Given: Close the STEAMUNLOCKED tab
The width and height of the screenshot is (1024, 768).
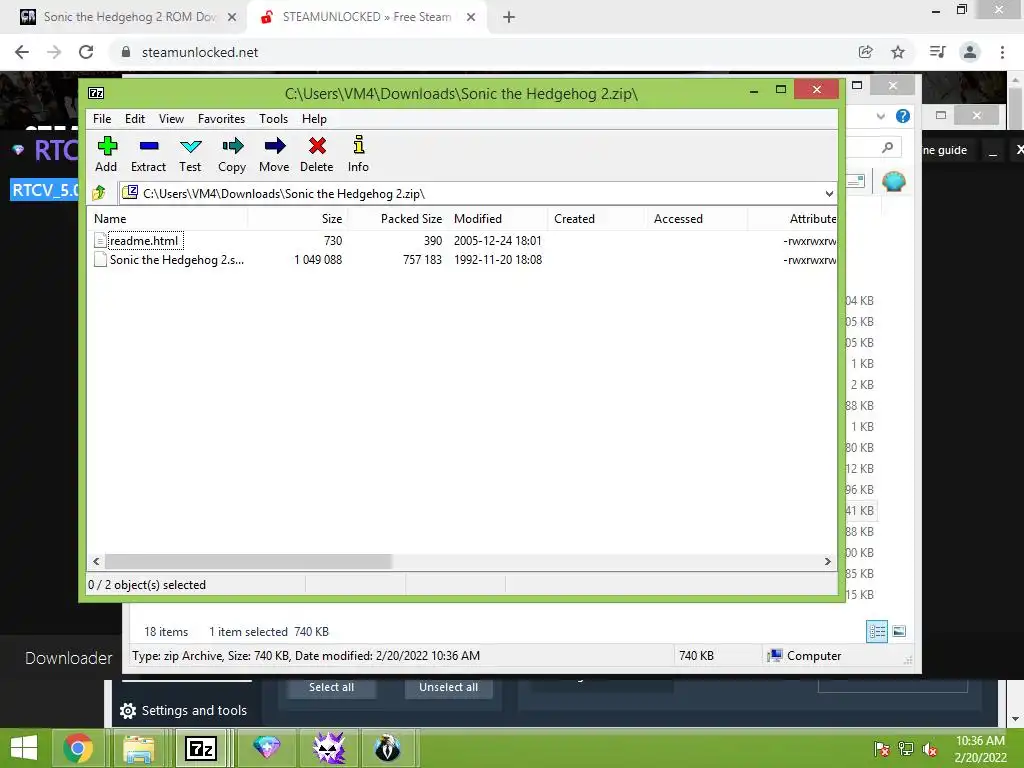Looking at the screenshot, I should (x=471, y=17).
